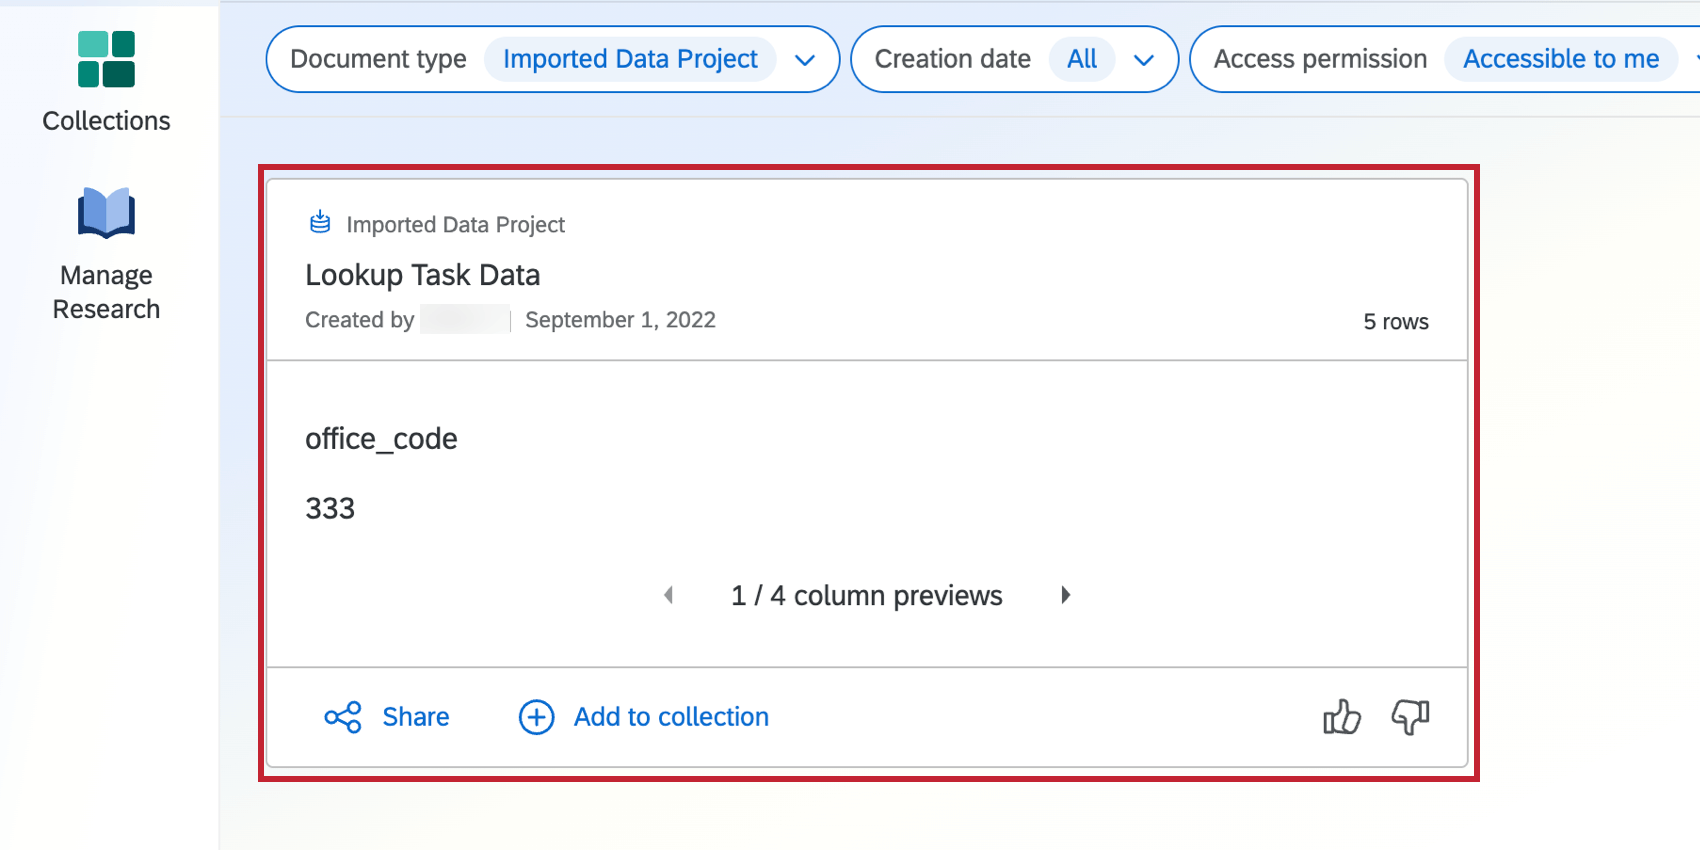Open the Lookup Task Data project
Viewport: 1700px width, 850px height.
(x=423, y=274)
